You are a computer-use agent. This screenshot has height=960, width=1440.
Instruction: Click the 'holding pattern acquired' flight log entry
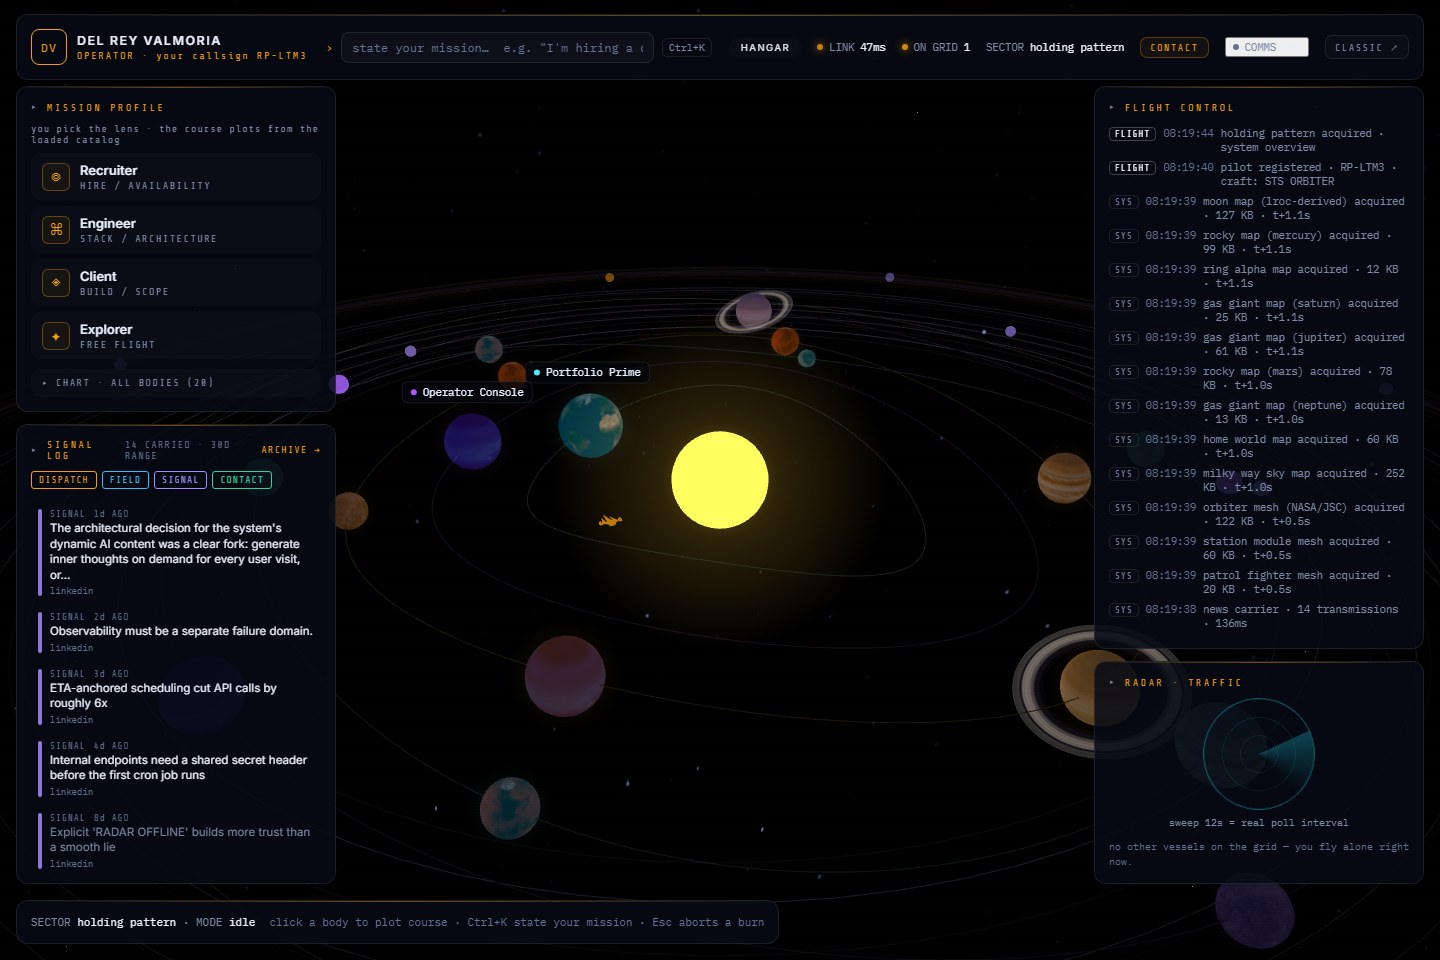click(x=1258, y=140)
